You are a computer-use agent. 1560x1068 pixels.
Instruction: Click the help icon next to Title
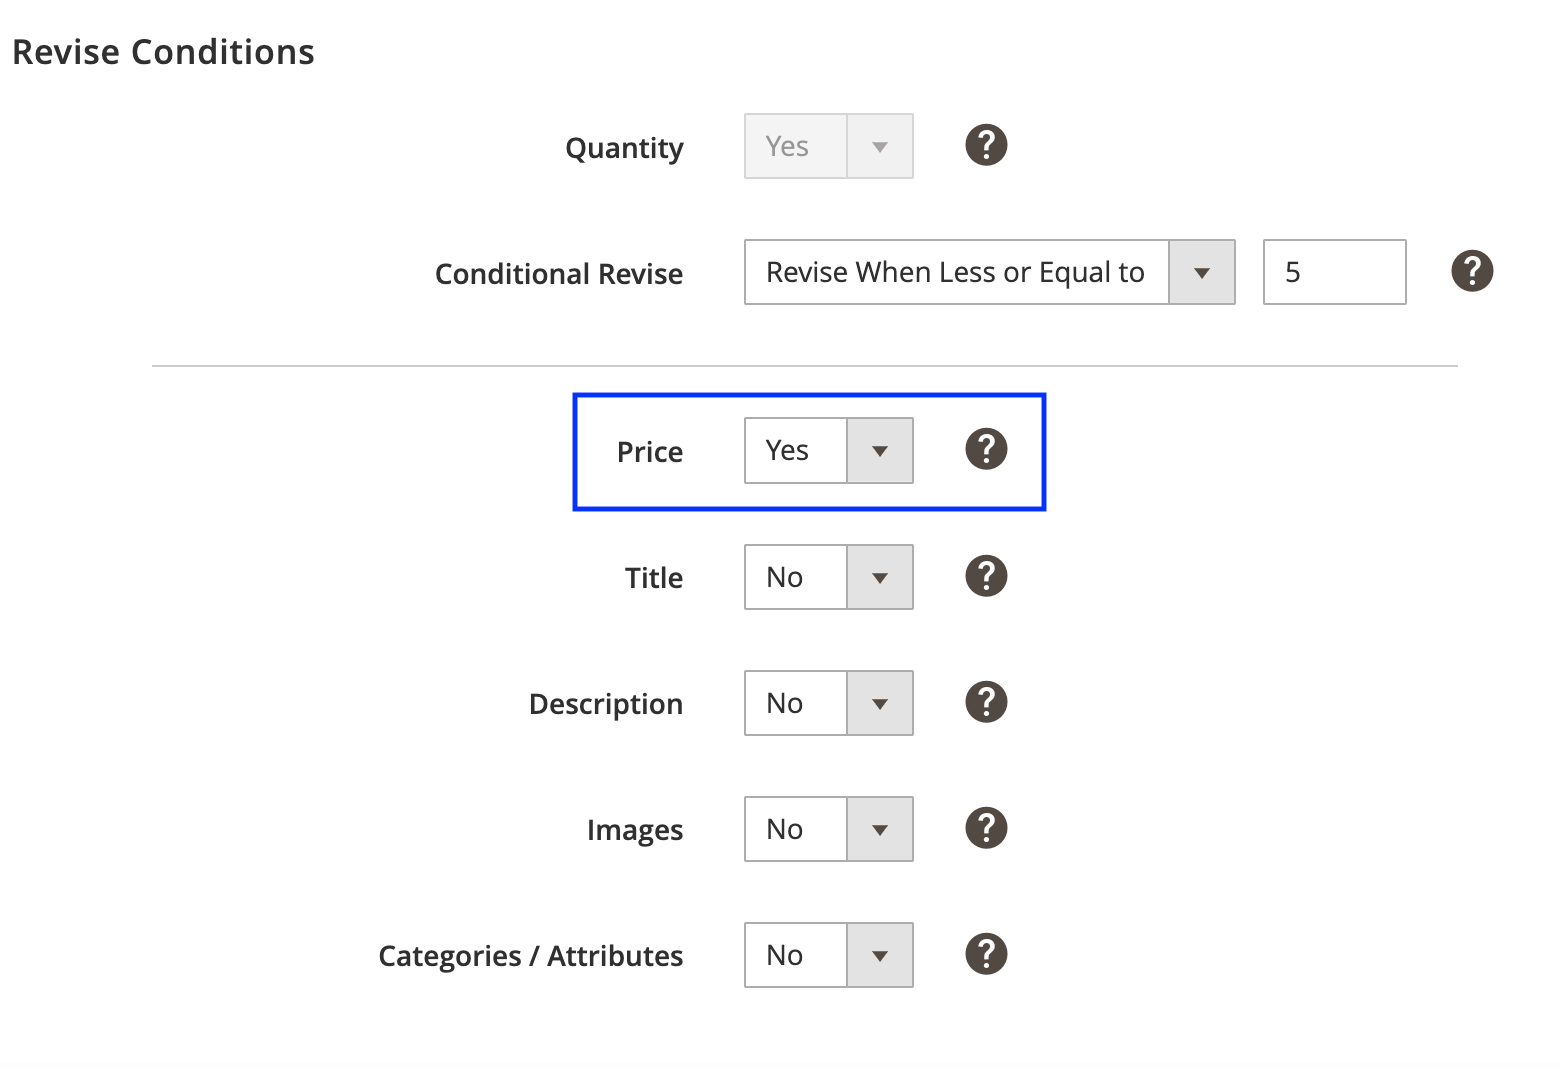coord(985,577)
